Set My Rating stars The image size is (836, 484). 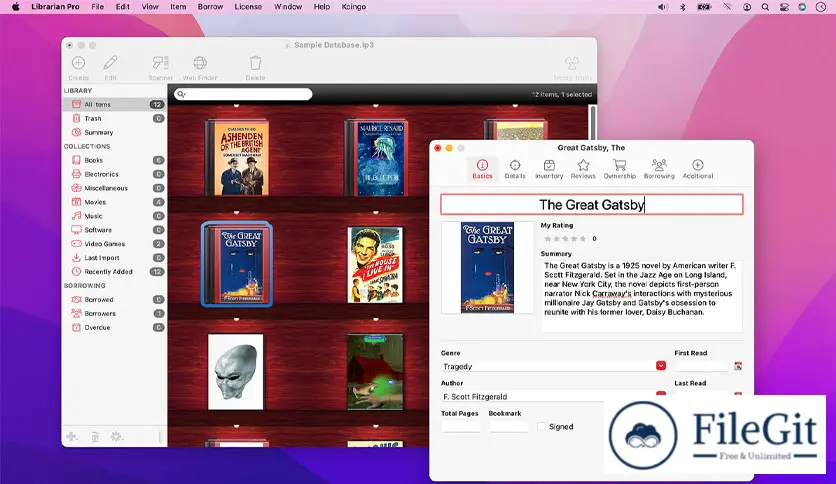(565, 239)
